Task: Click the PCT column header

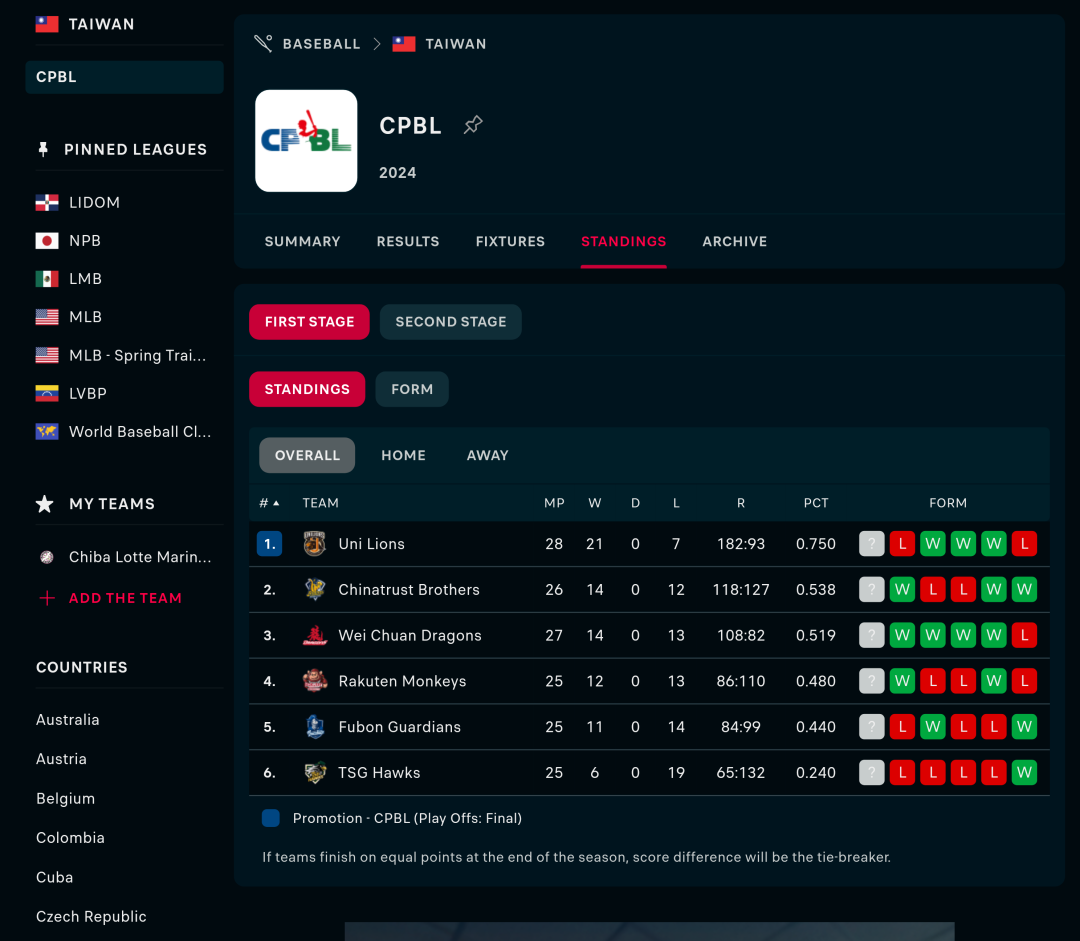Action: 816,503
